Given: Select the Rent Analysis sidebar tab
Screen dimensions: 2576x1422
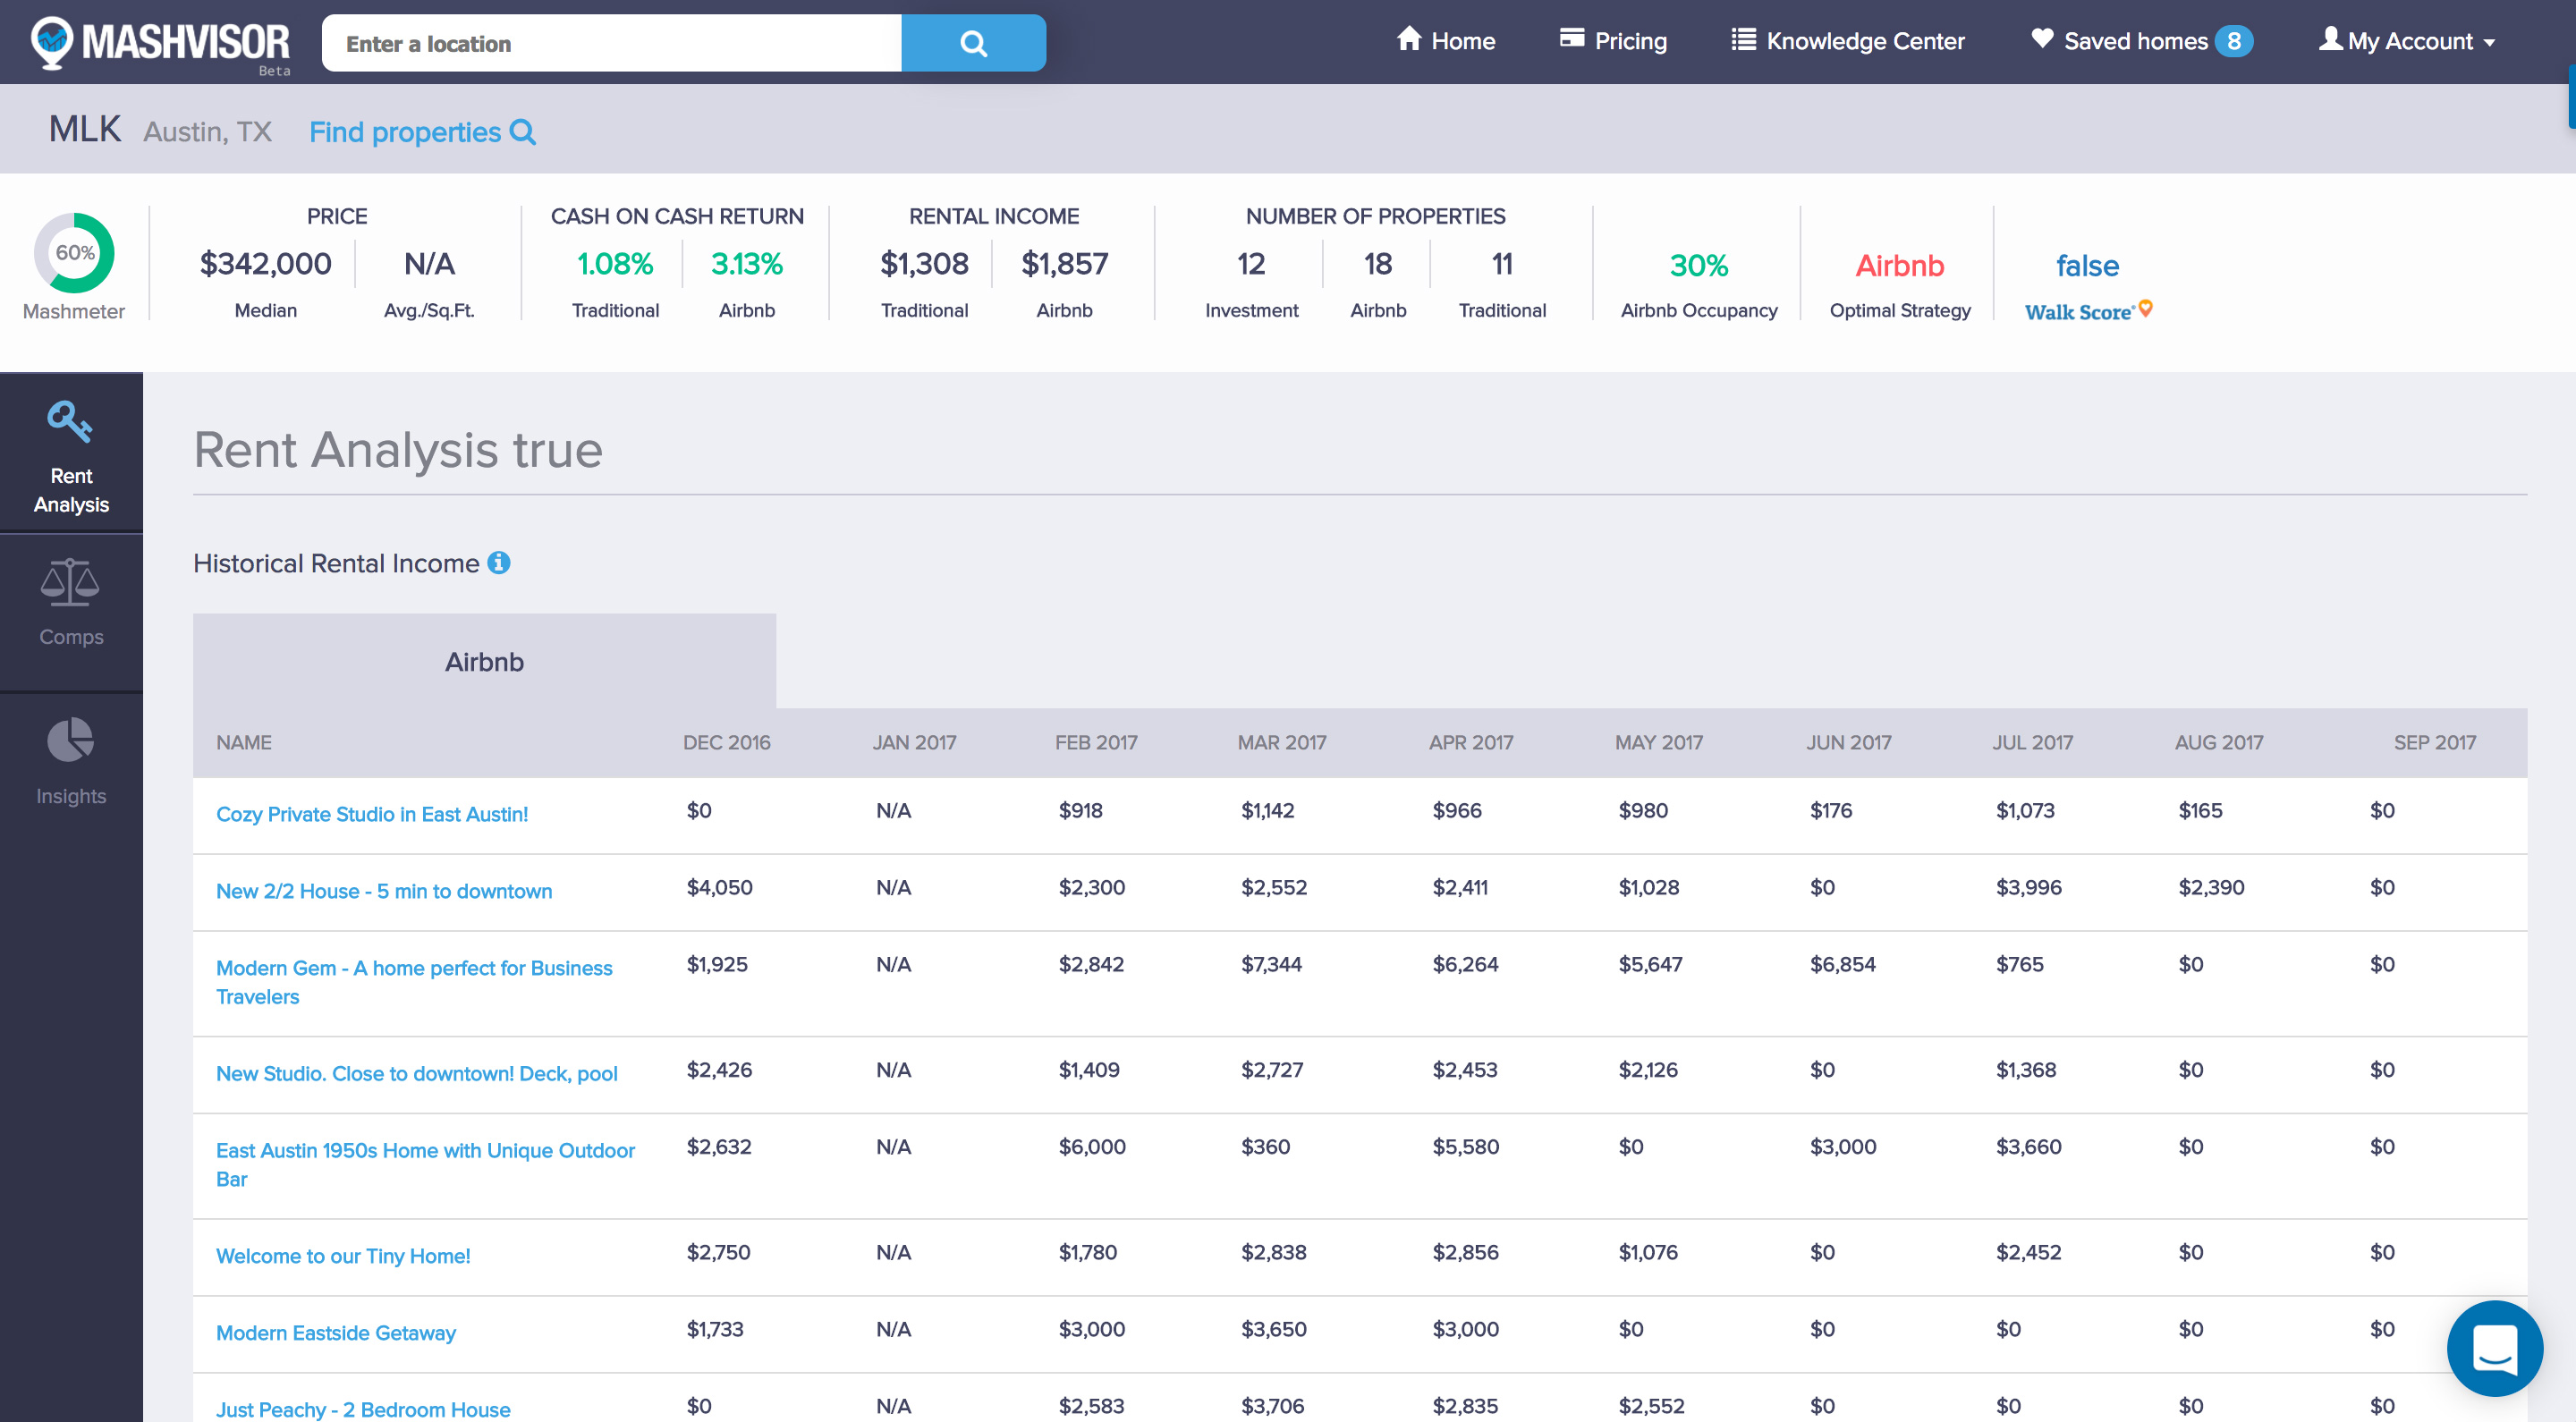Looking at the screenshot, I should pos(71,457).
